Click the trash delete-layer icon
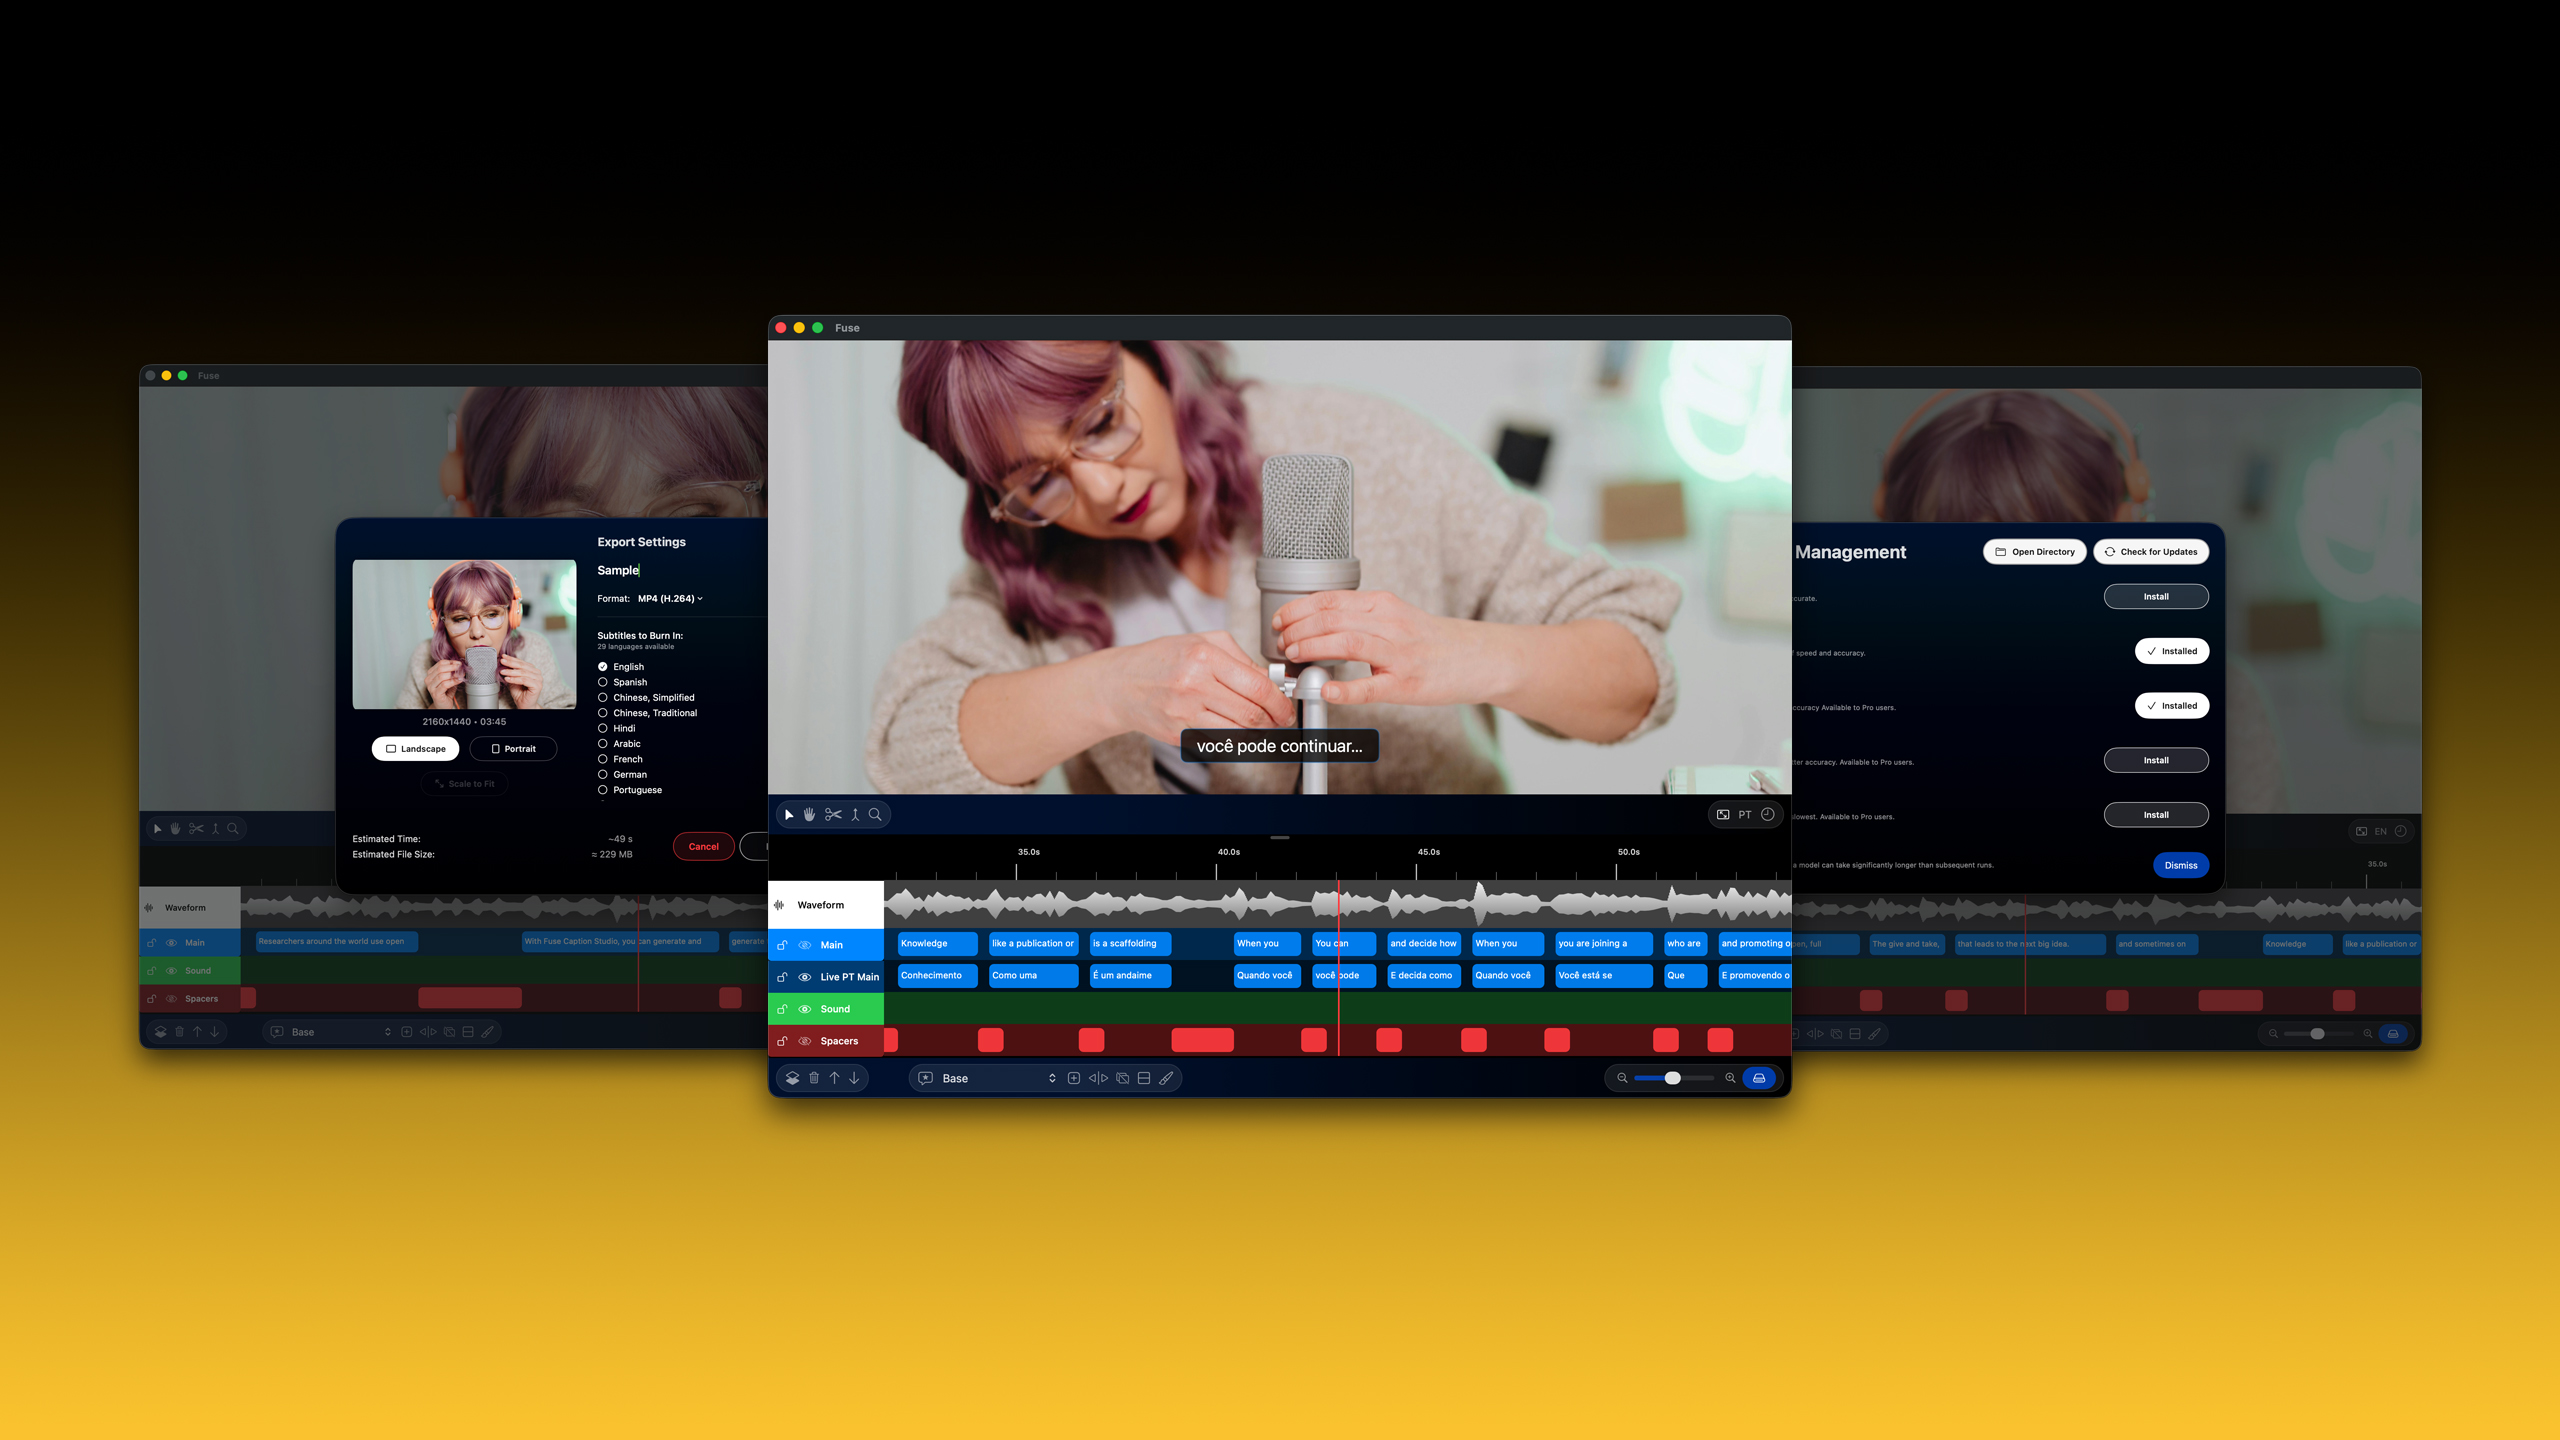This screenshot has height=1440, width=2560. click(814, 1078)
